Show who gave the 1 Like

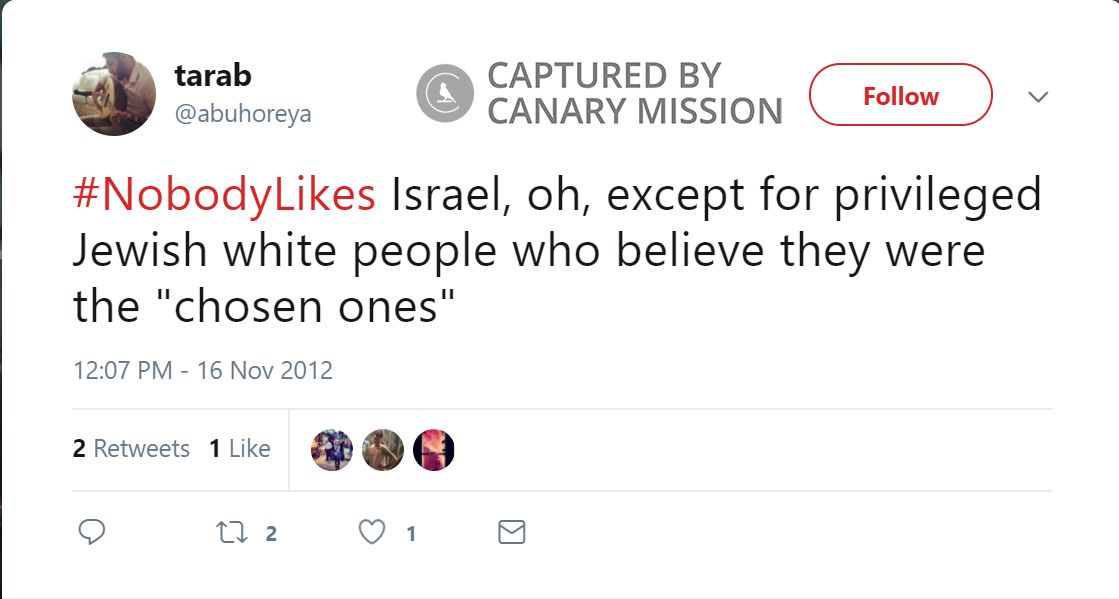tap(240, 449)
